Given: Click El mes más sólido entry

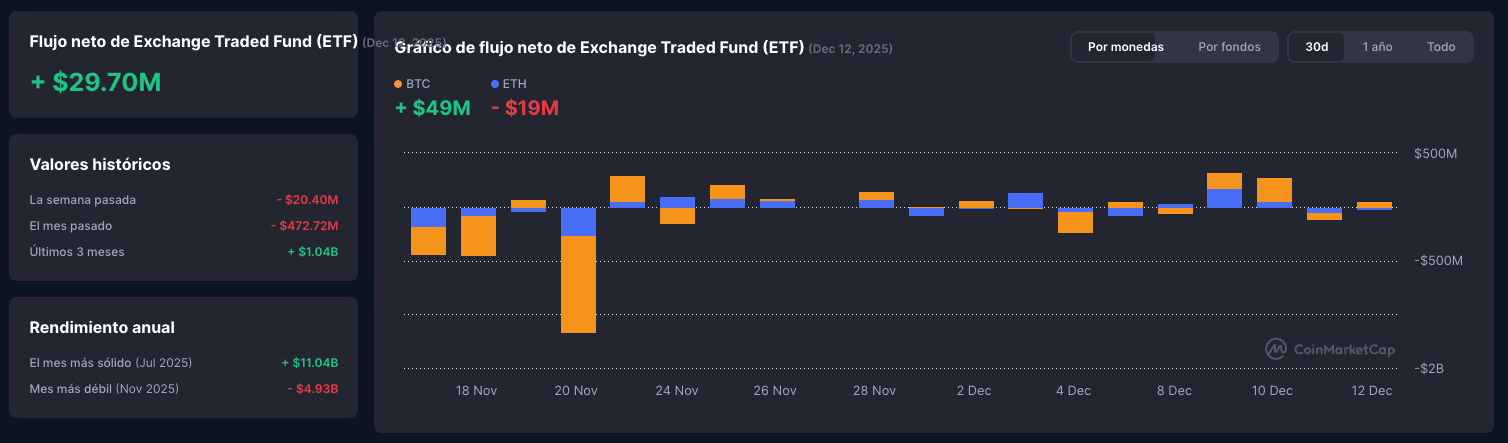Looking at the screenshot, I should [x=111, y=362].
